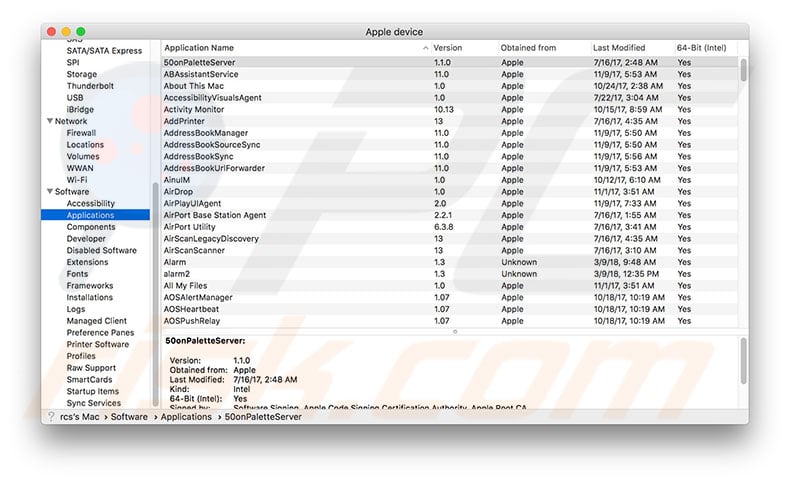This screenshot has width=790, height=483.
Task: Open Sync Services in sidebar
Action: [x=94, y=403]
